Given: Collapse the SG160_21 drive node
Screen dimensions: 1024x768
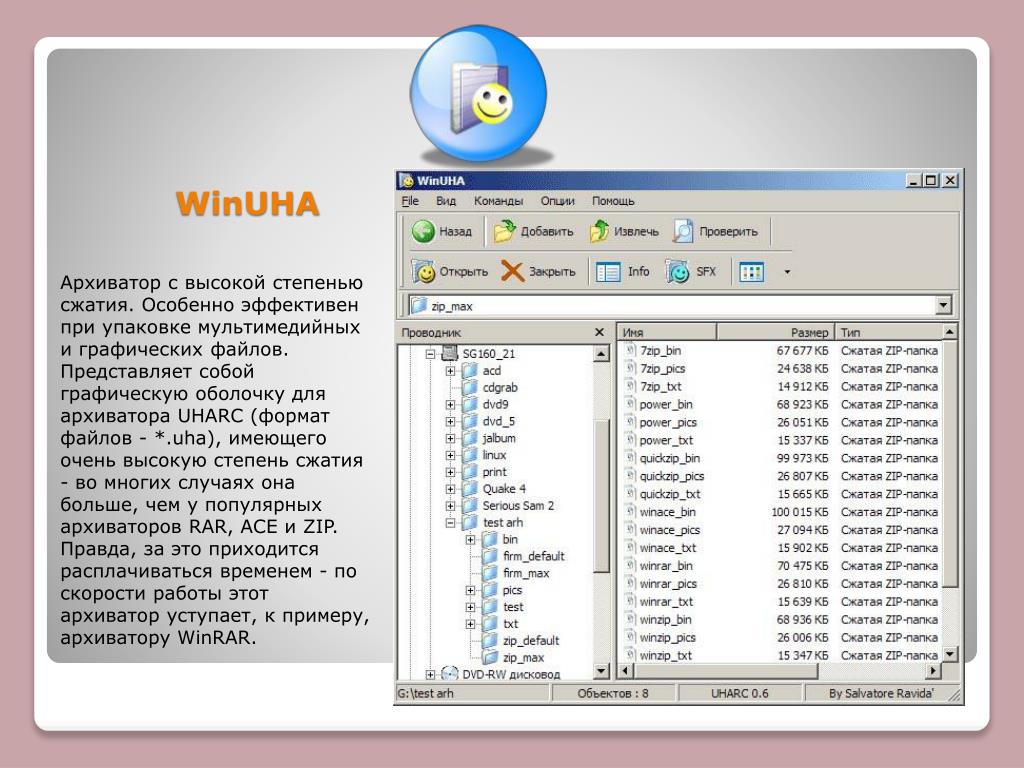Looking at the screenshot, I should [x=430, y=354].
